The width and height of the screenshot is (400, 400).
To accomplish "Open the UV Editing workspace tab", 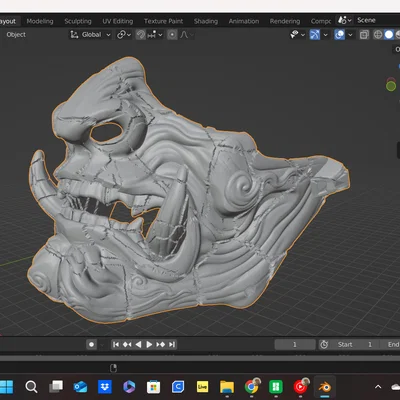I will [x=117, y=21].
